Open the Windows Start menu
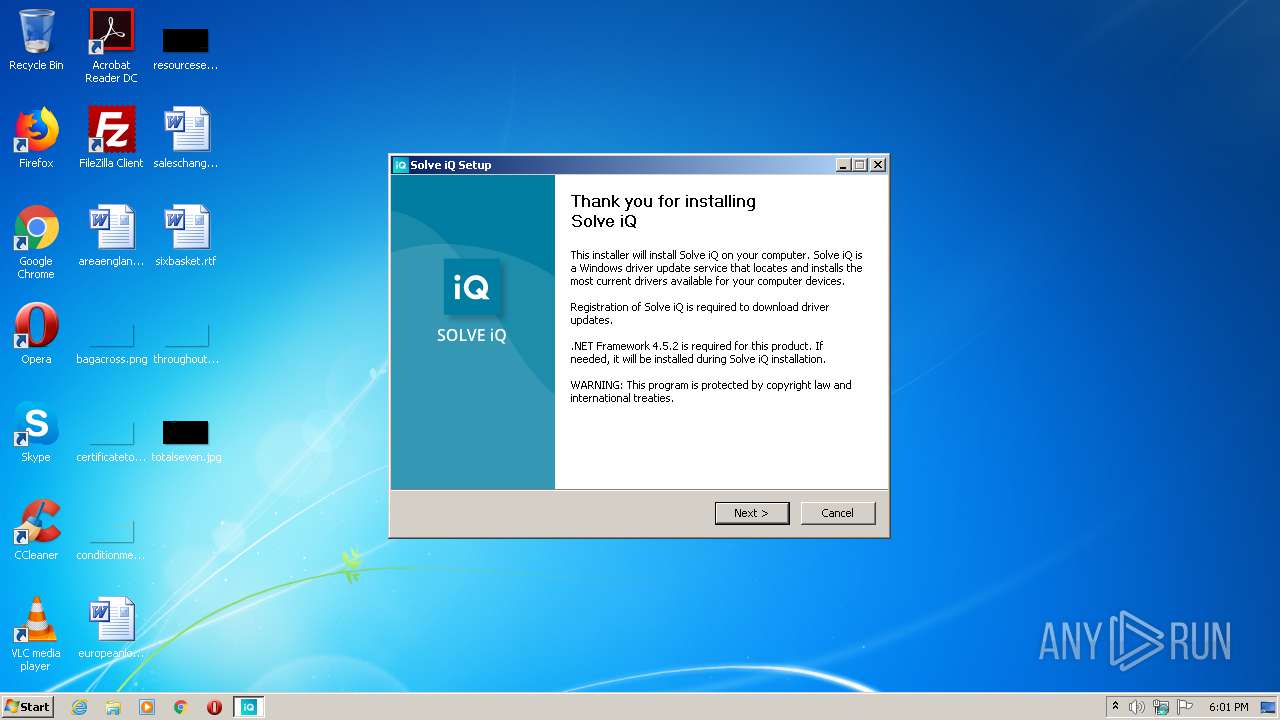The image size is (1280, 720). 28,707
